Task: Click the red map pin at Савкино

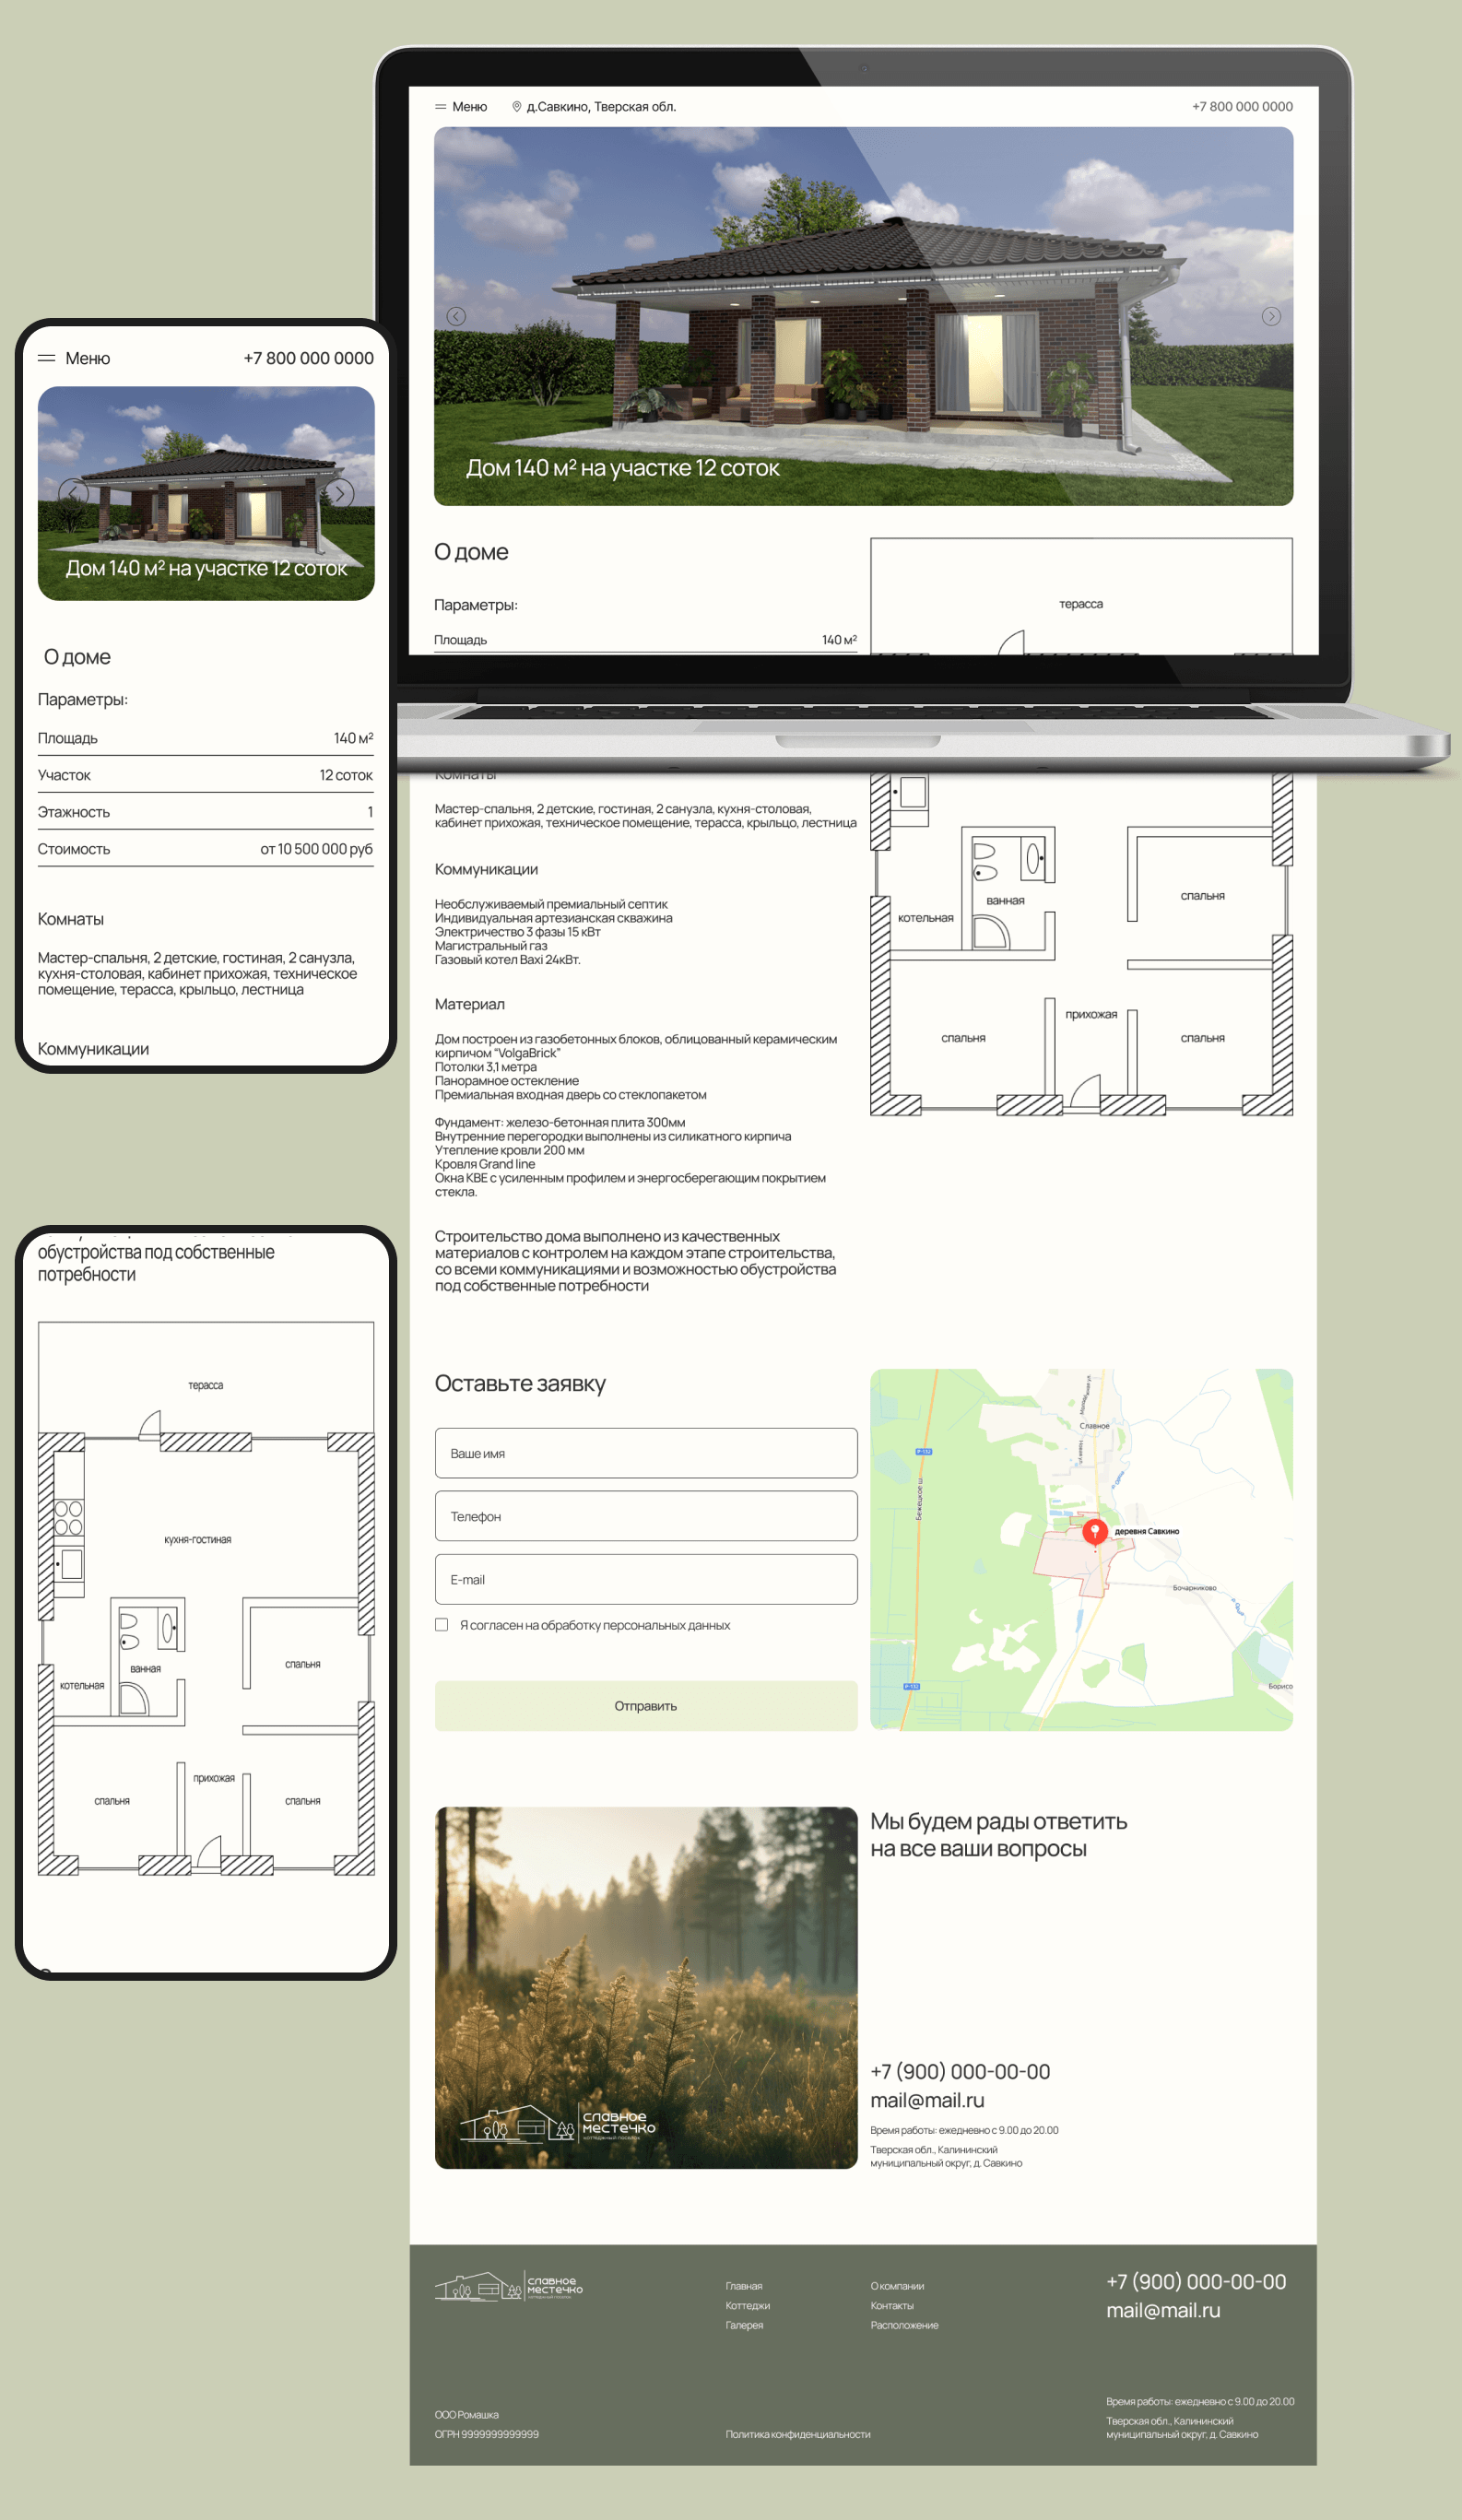Action: point(1095,1531)
